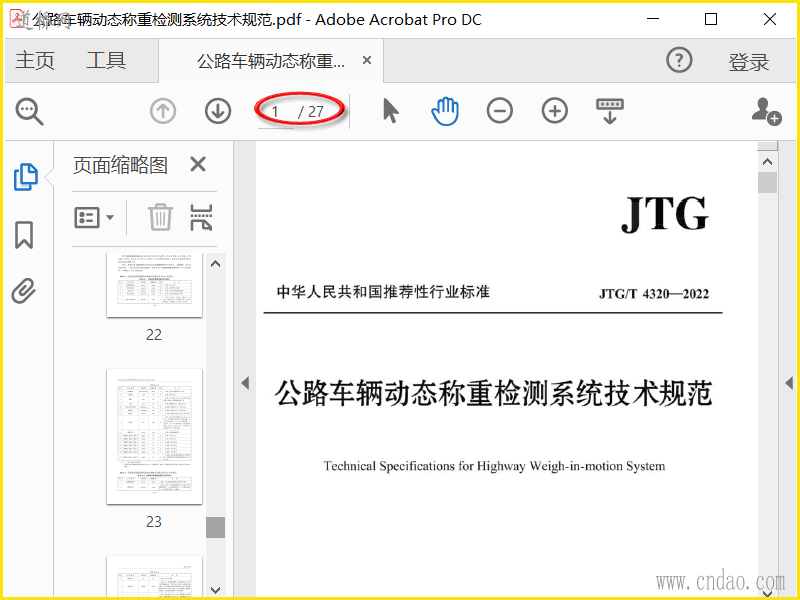Click the document title 公路车辆动态称重检测系统技术规范
The image size is (800, 600).
pos(493,393)
